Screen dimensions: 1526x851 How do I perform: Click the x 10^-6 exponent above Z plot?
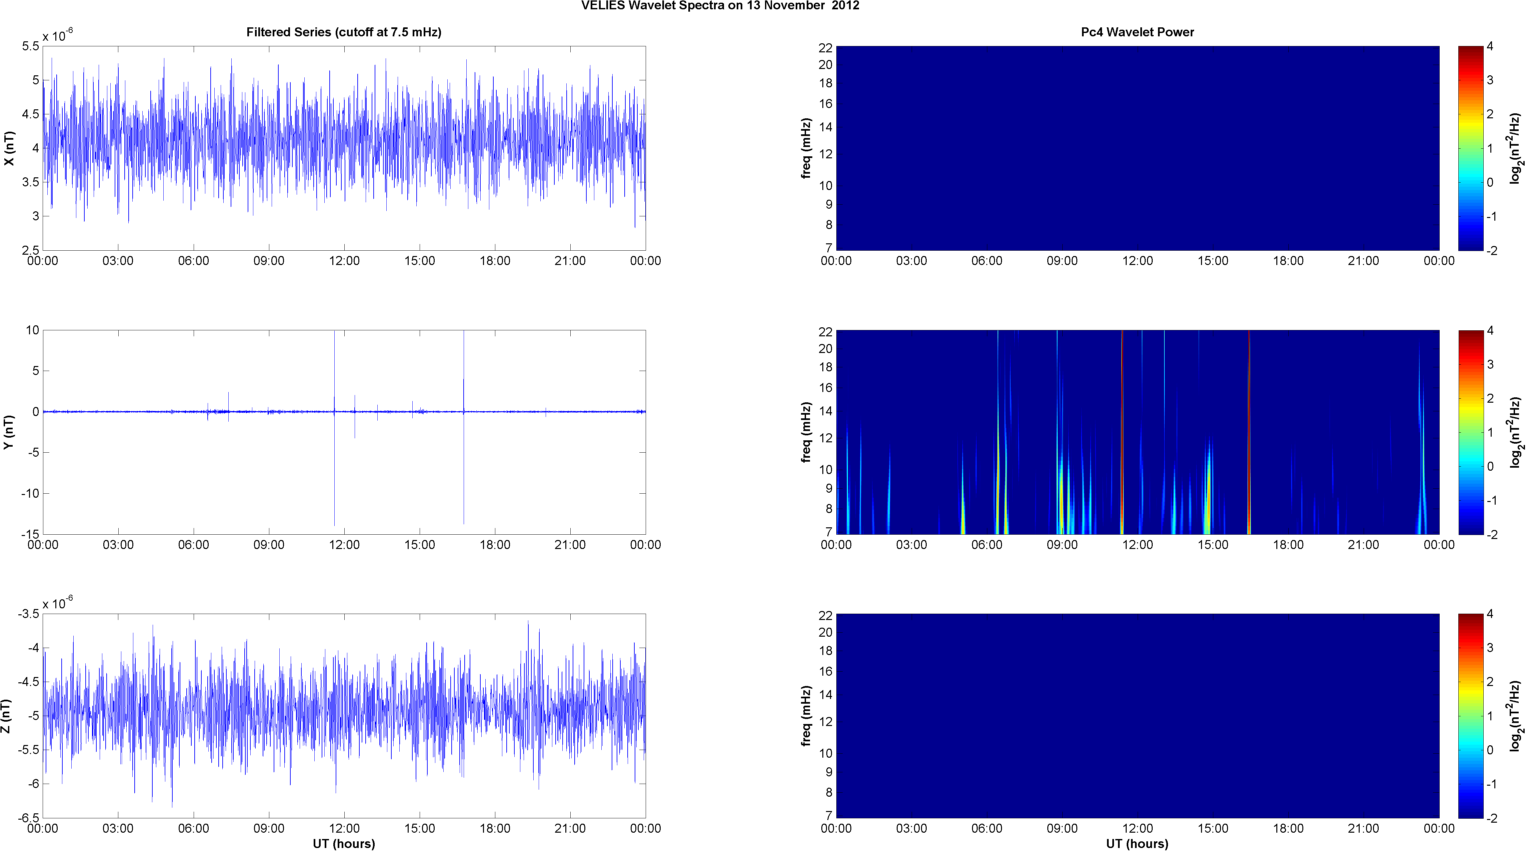coord(58,602)
